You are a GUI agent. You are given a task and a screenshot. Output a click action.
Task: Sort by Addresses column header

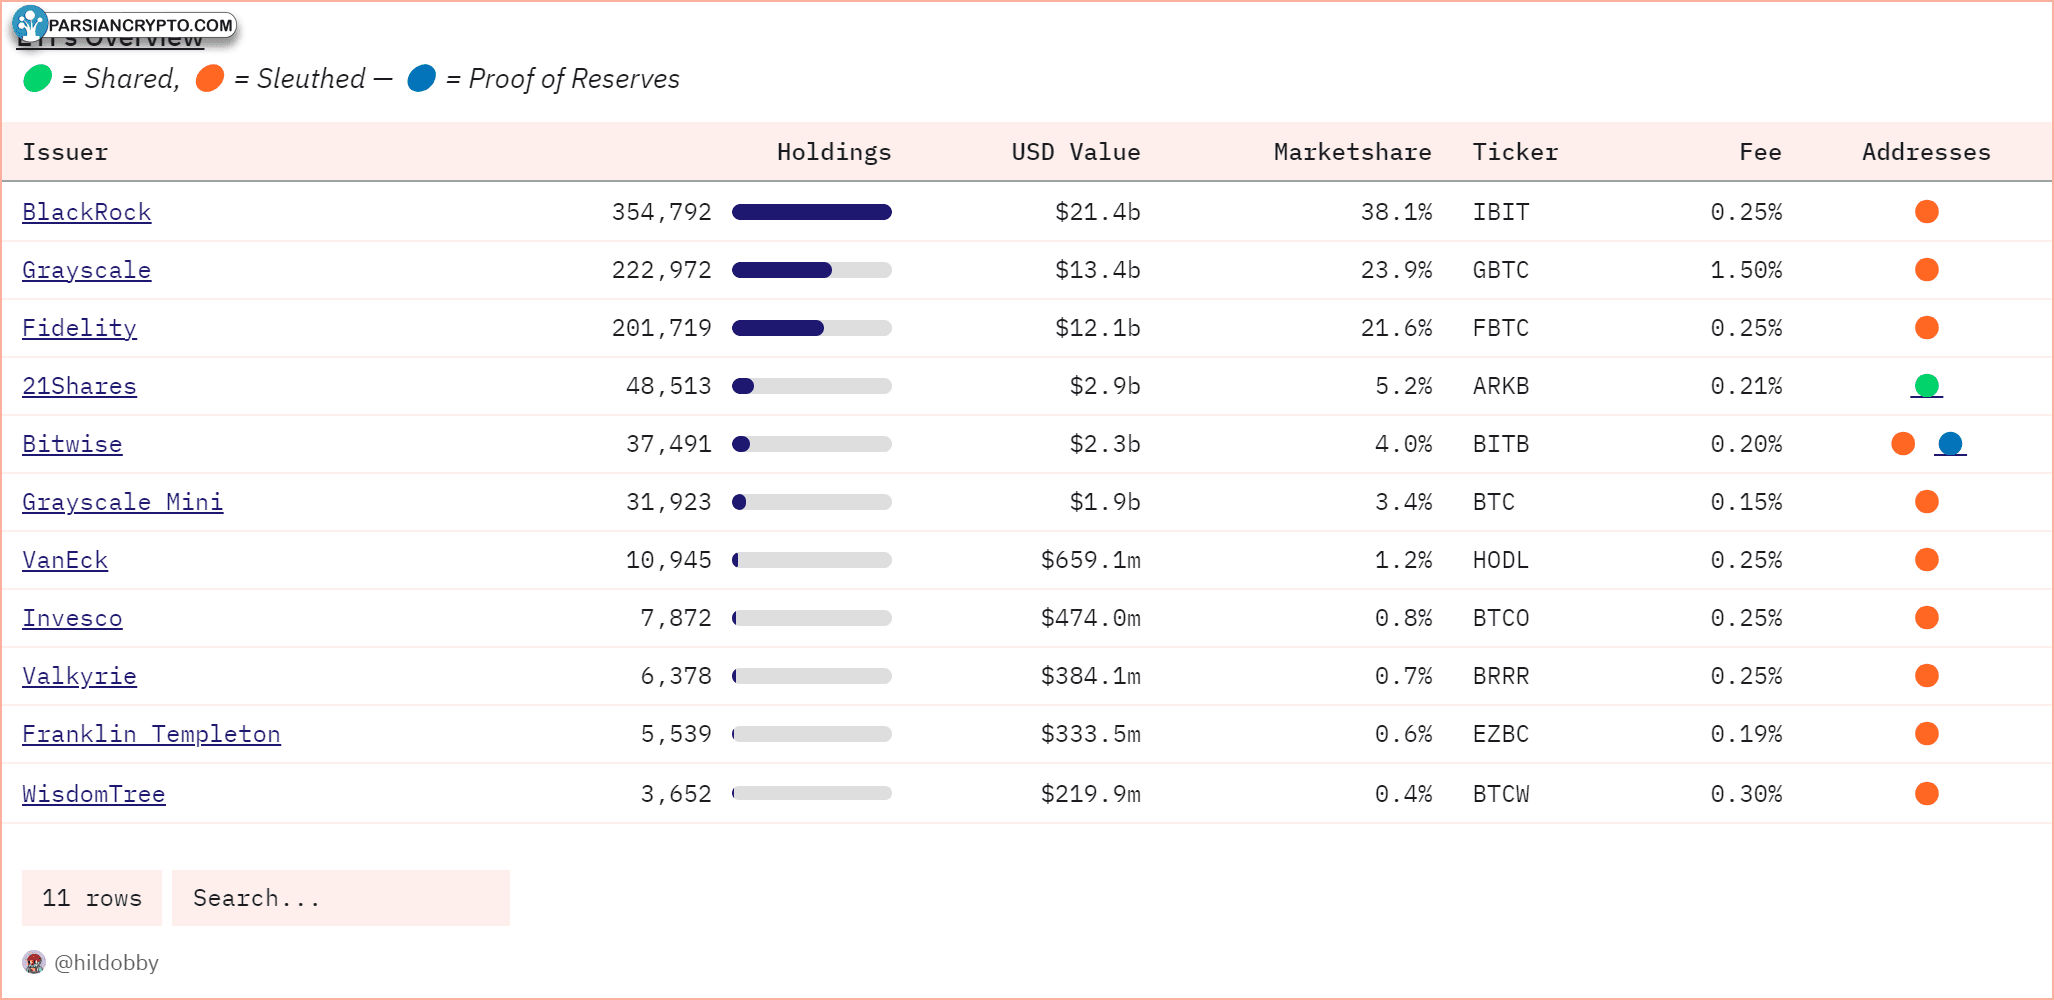click(1926, 152)
